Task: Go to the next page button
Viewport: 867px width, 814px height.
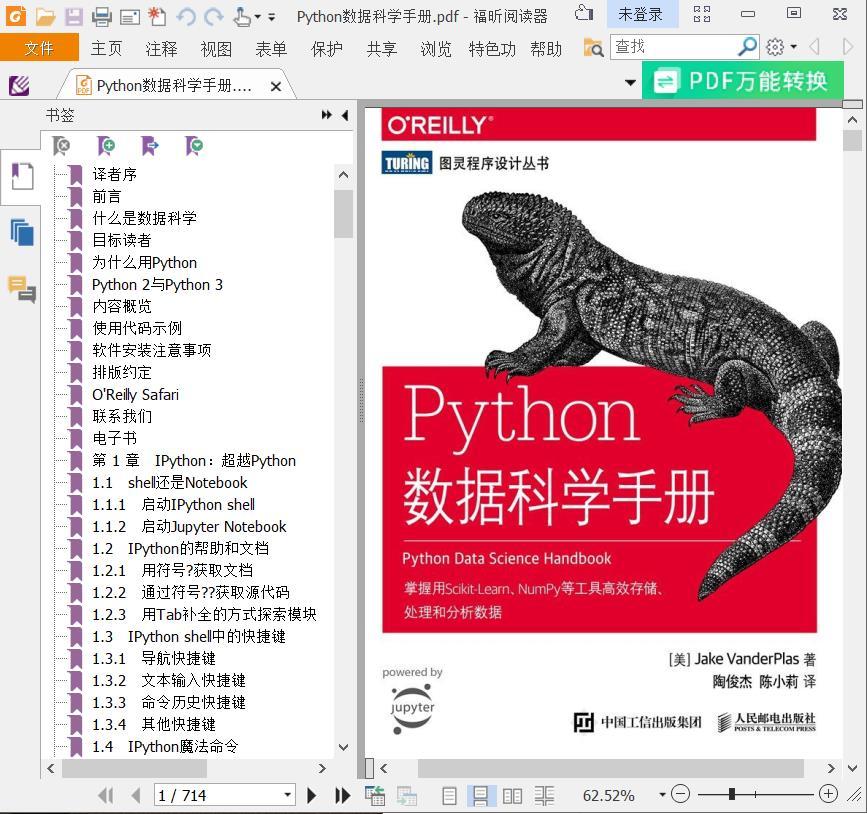Action: [x=311, y=795]
